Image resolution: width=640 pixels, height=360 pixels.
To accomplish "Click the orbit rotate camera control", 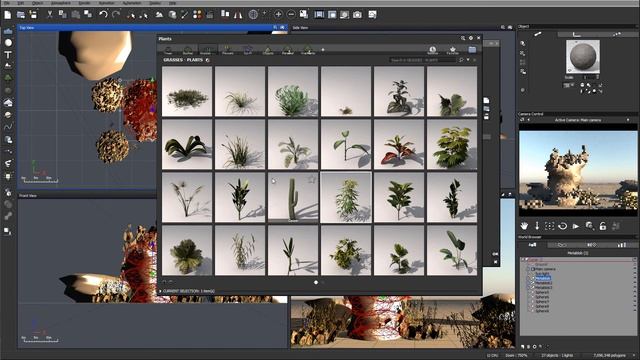I will tap(562, 226).
